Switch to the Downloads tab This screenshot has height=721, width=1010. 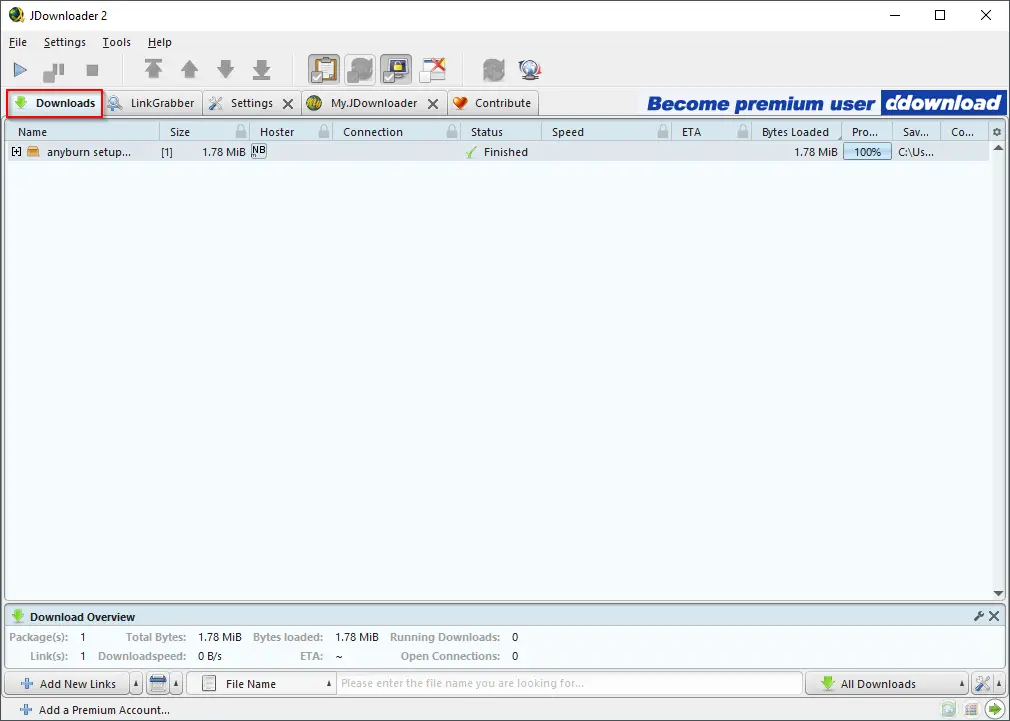pyautogui.click(x=55, y=103)
